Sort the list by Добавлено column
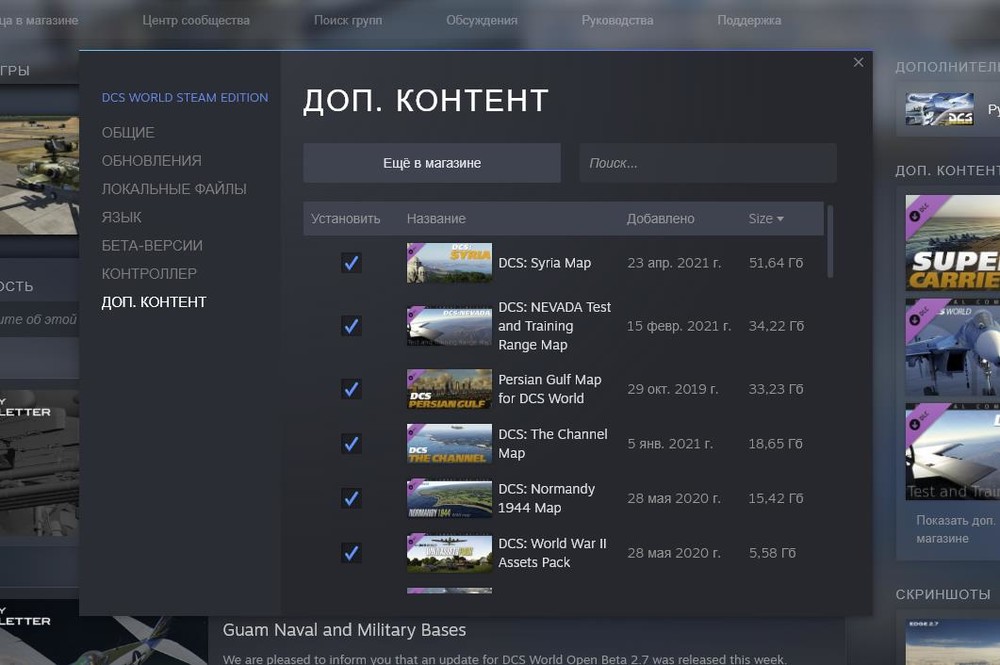The image size is (1000, 665). [x=660, y=219]
